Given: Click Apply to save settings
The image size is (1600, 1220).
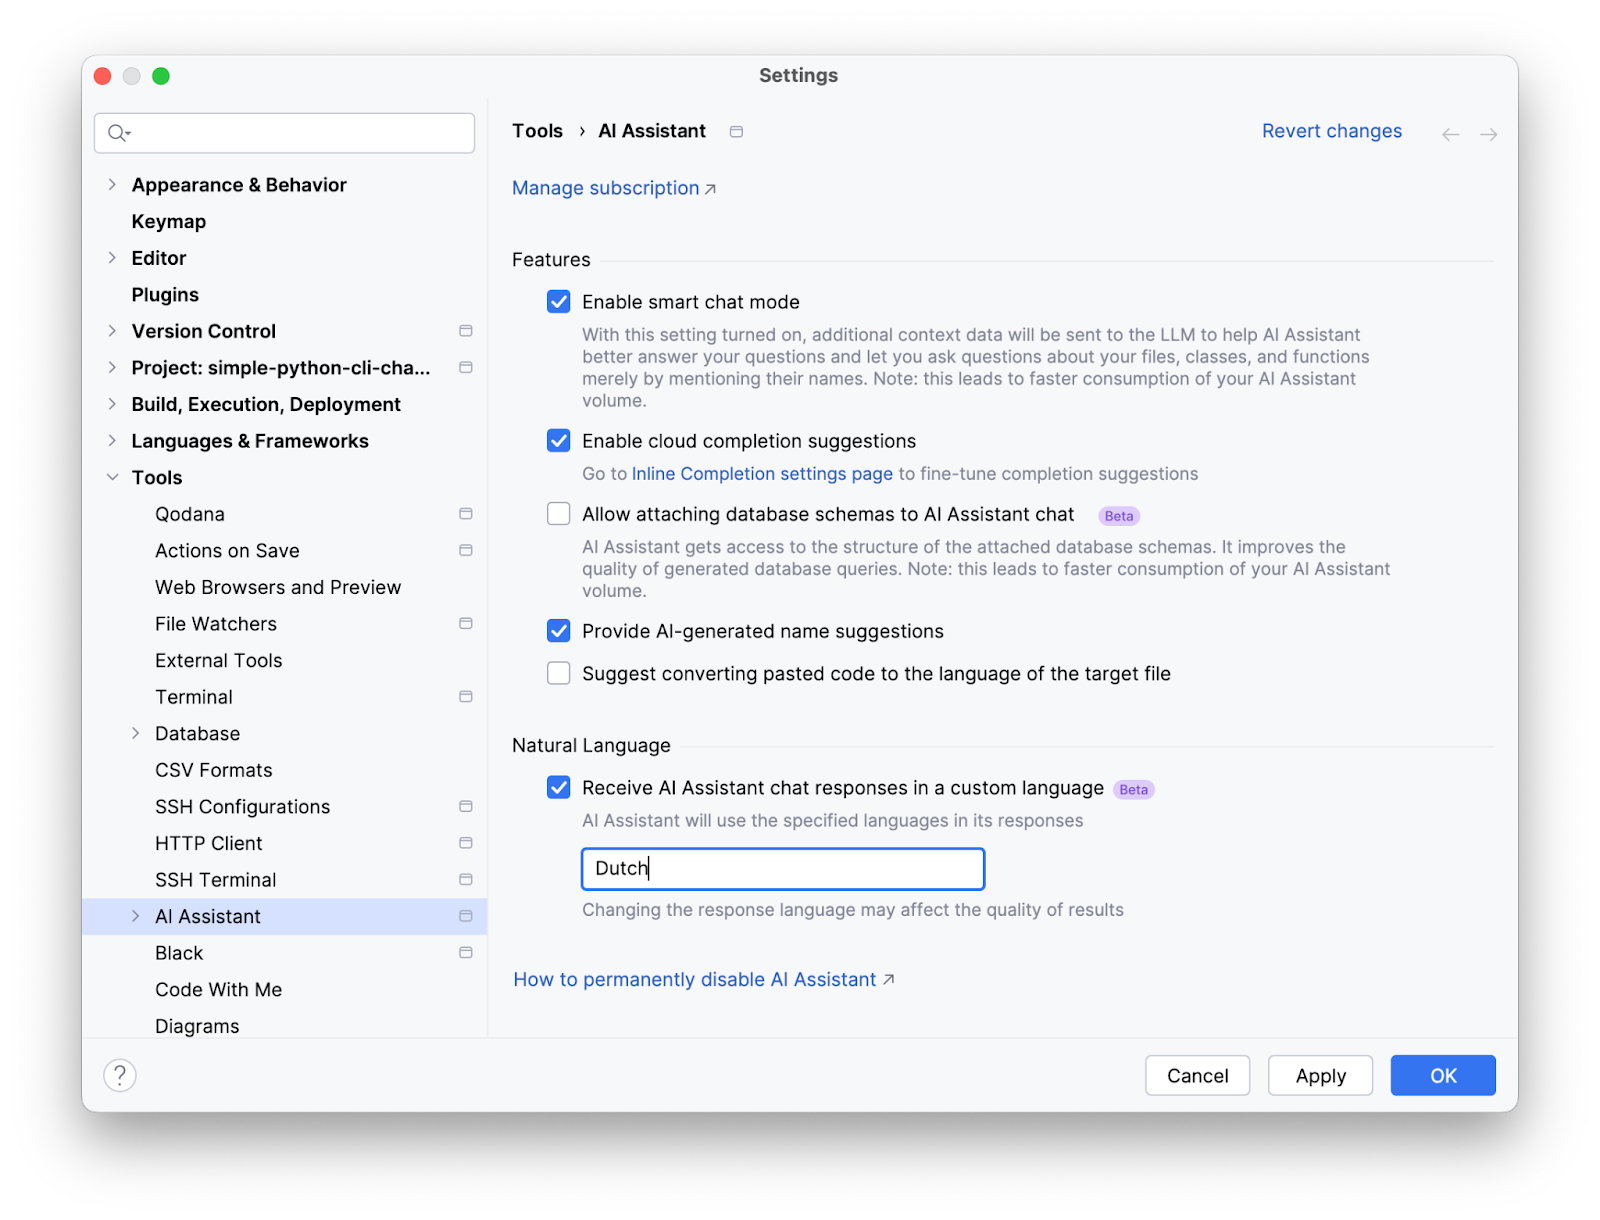Looking at the screenshot, I should tap(1321, 1075).
